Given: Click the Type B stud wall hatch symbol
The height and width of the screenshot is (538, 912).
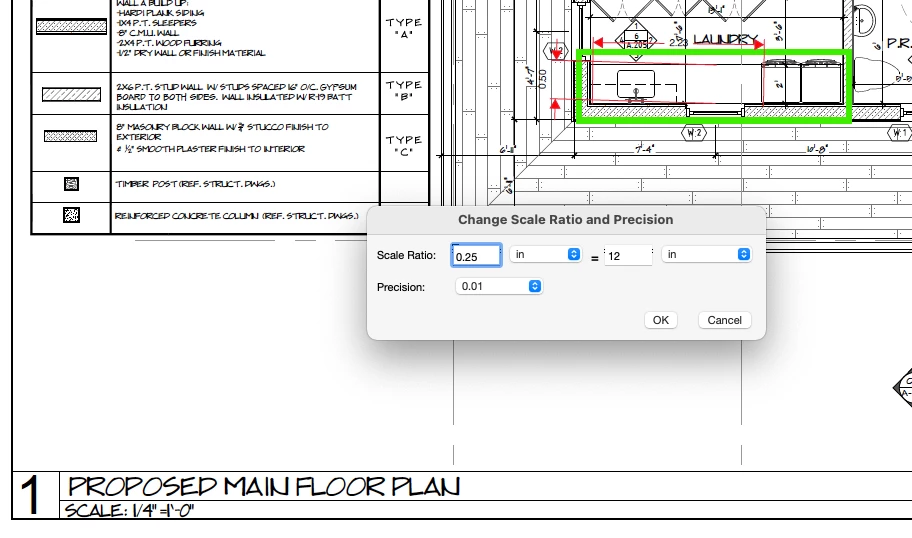Looking at the screenshot, I should coord(71,94).
